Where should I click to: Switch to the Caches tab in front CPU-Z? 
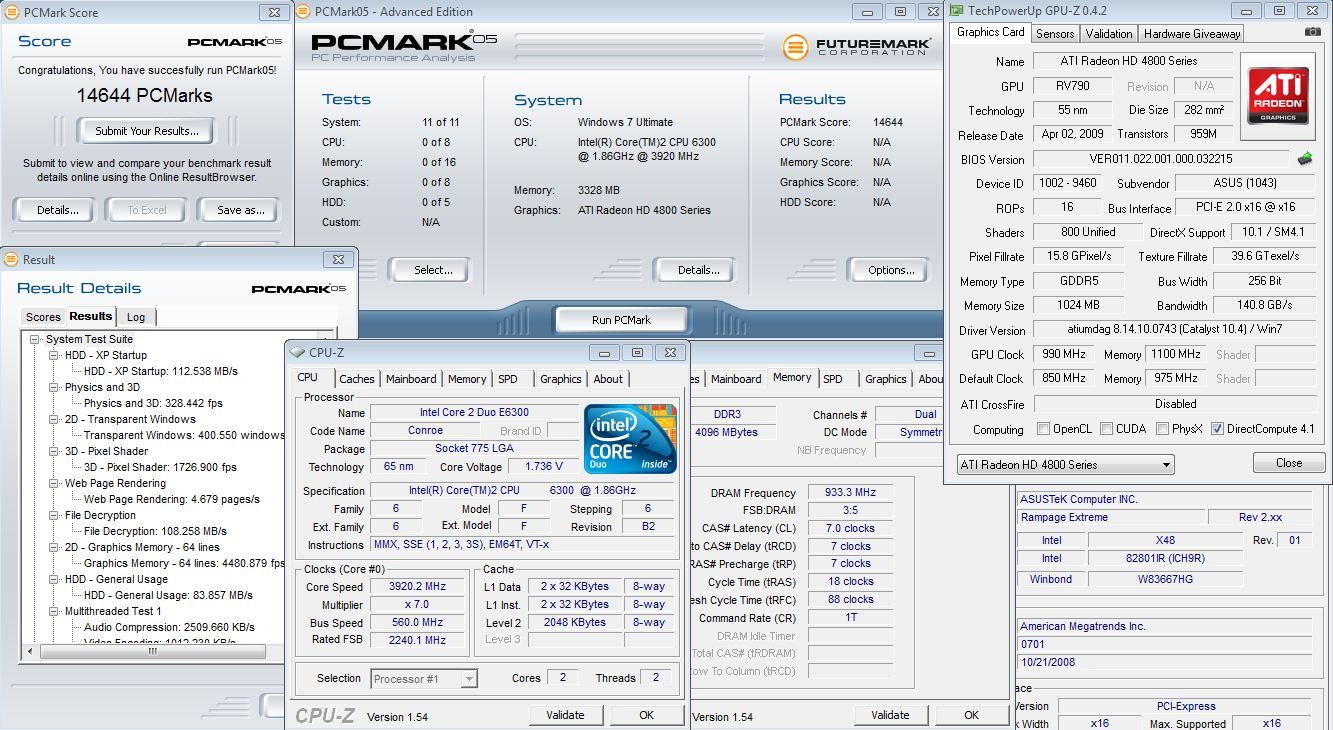pos(356,379)
